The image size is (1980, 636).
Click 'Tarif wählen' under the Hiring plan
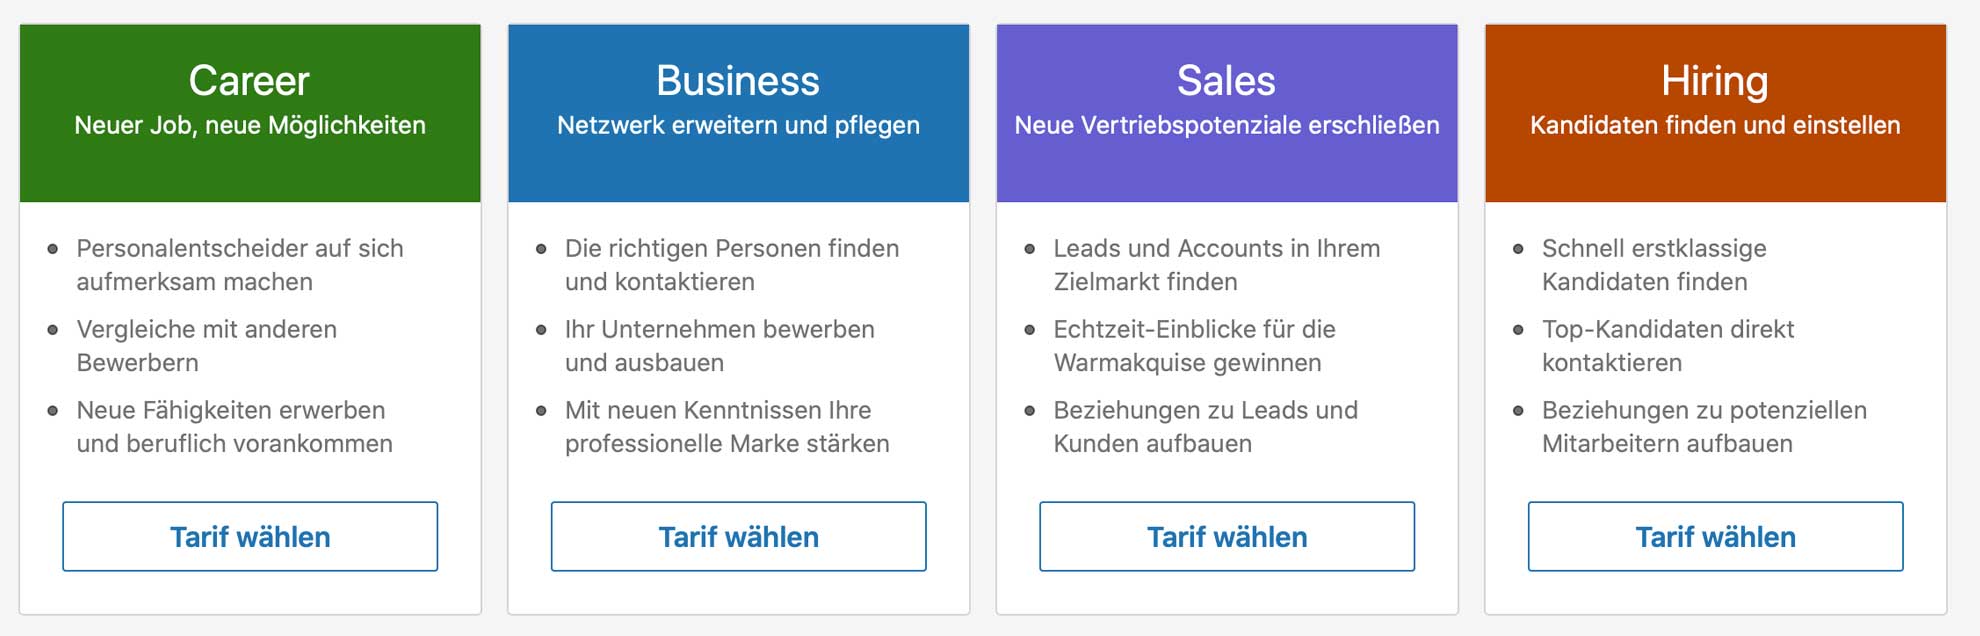[1714, 536]
